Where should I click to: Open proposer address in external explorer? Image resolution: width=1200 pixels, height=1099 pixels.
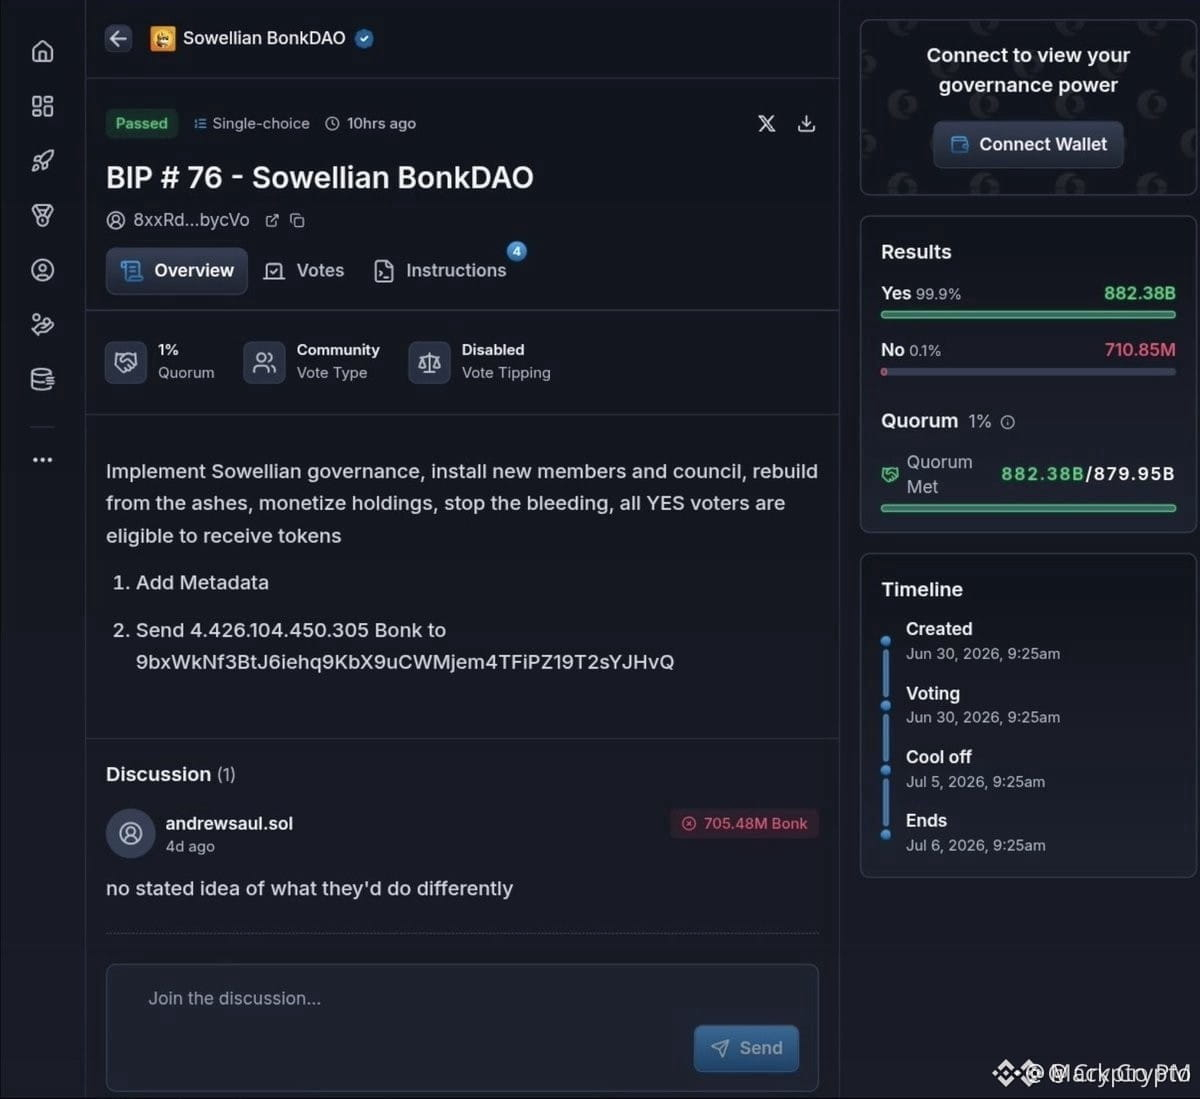coord(272,220)
